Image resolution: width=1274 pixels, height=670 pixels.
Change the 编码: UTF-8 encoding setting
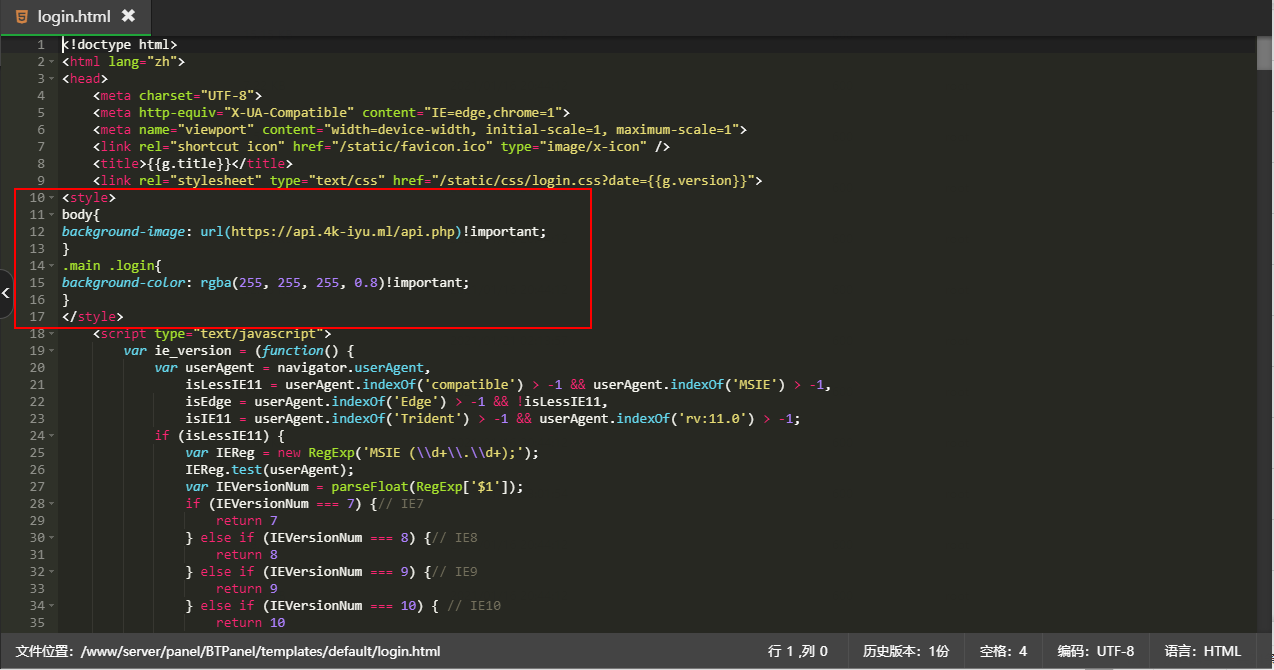coord(1096,651)
